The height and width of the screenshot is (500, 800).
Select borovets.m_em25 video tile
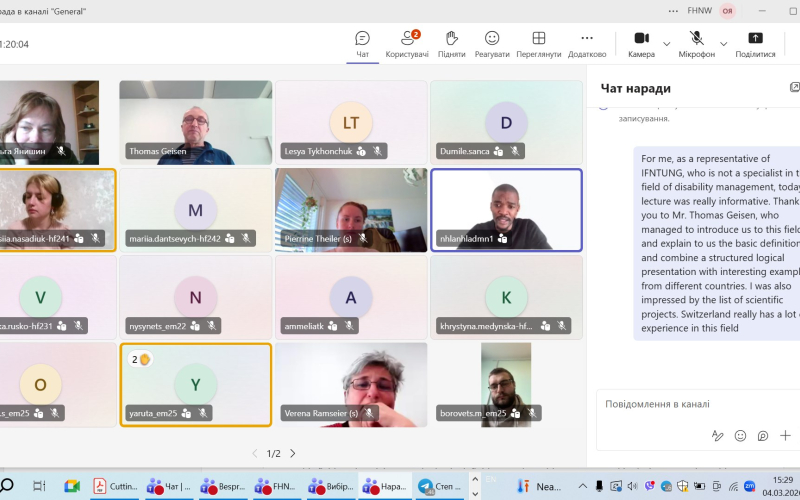pos(506,385)
